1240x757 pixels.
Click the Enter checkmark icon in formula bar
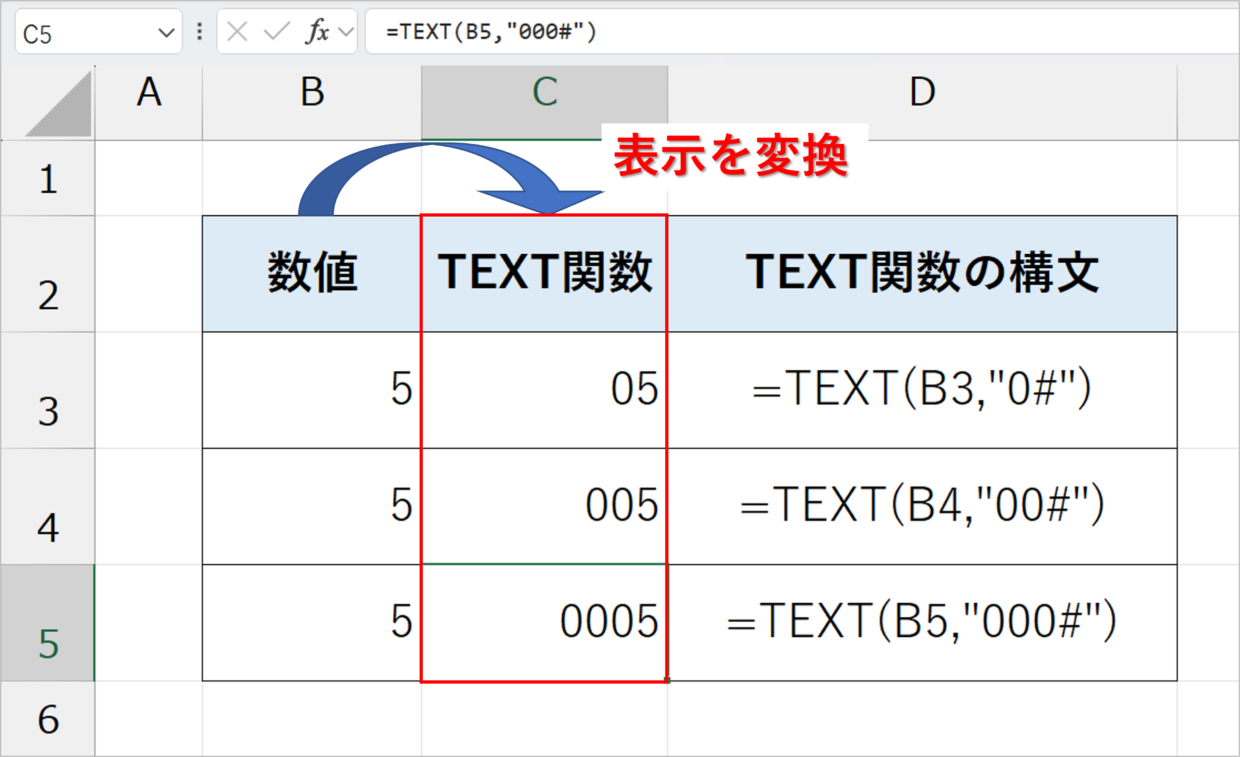[x=276, y=32]
